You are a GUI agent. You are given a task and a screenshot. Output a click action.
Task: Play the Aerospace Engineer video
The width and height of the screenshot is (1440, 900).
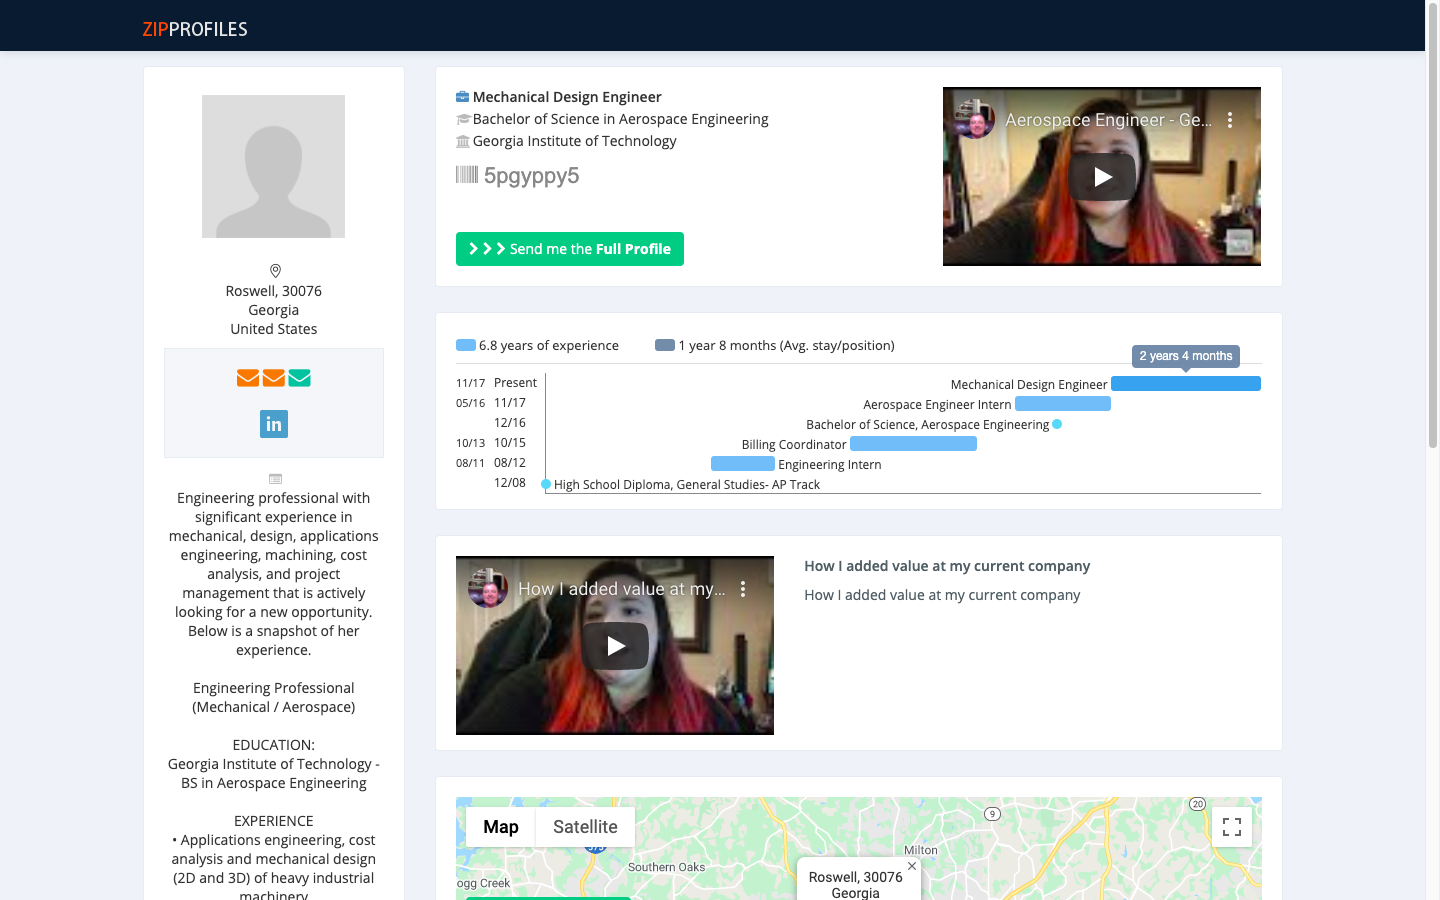pyautogui.click(x=1101, y=177)
